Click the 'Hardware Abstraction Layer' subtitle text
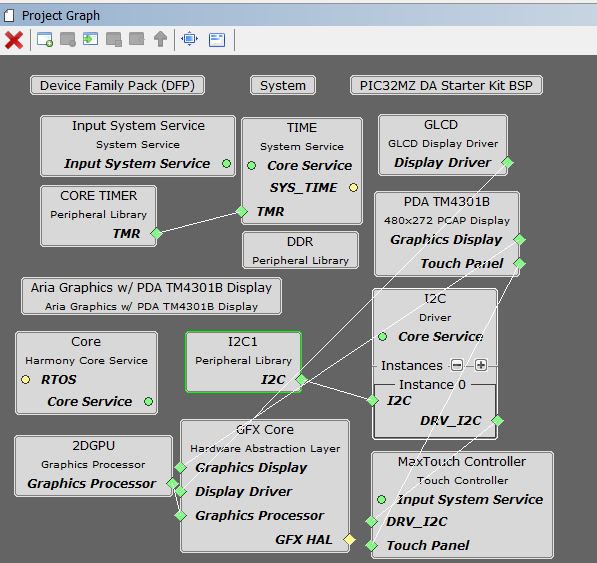 [x=265, y=449]
